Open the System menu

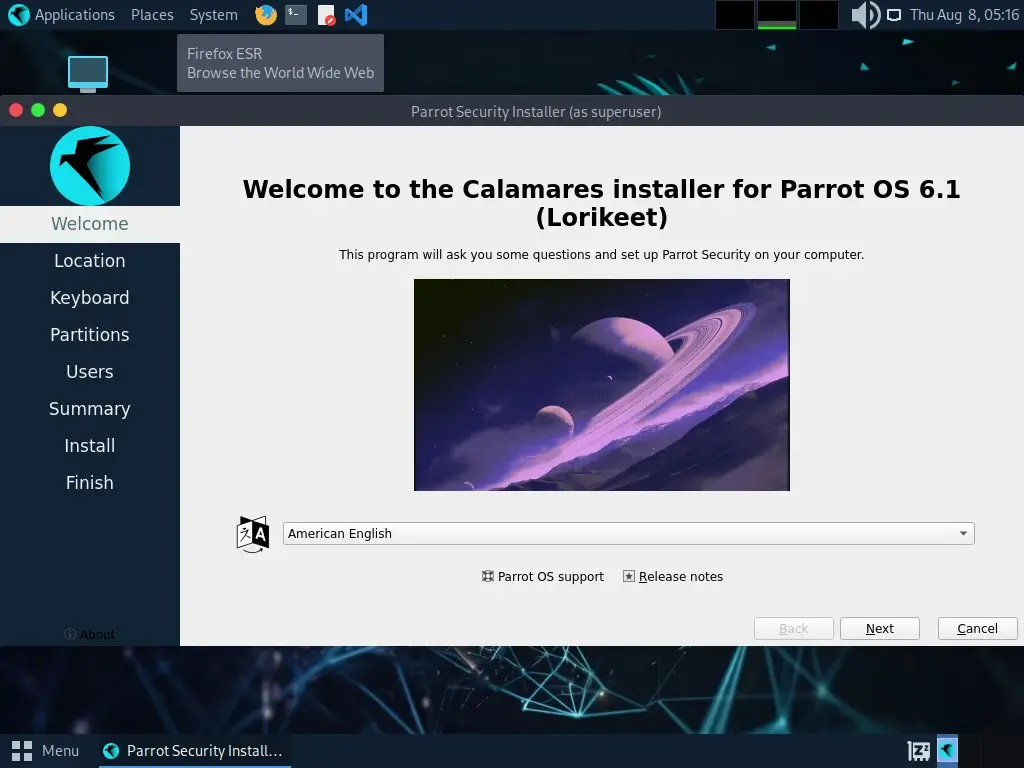coord(214,15)
